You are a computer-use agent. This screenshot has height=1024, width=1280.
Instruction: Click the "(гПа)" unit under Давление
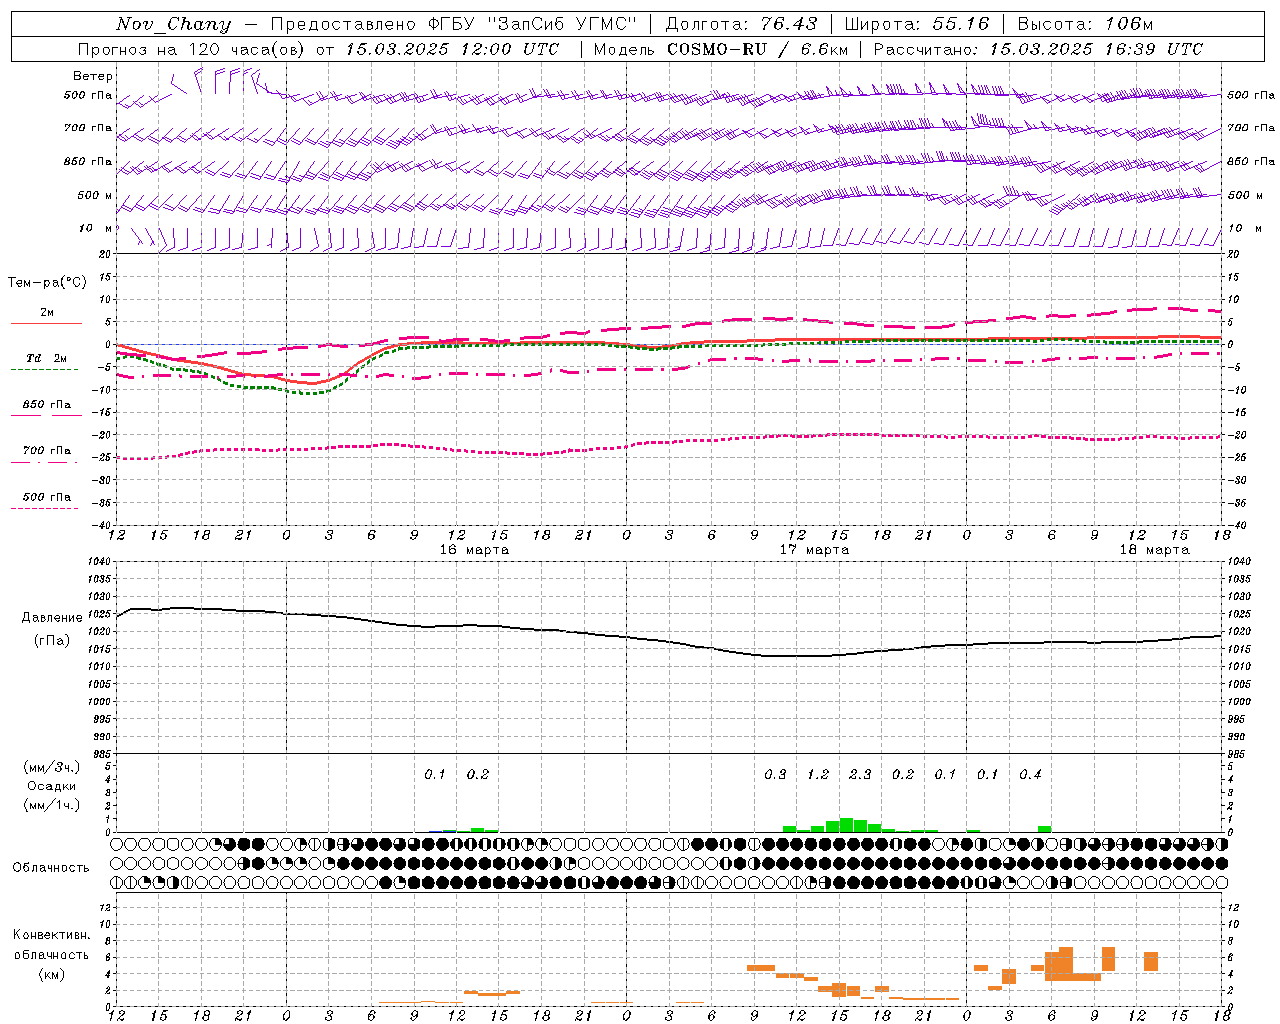coord(52,640)
